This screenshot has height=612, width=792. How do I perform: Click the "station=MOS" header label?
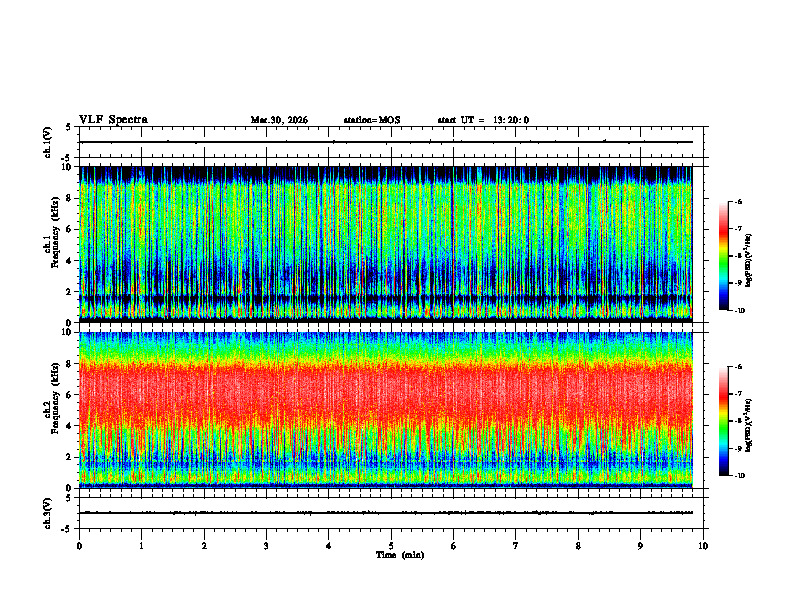pyautogui.click(x=372, y=120)
